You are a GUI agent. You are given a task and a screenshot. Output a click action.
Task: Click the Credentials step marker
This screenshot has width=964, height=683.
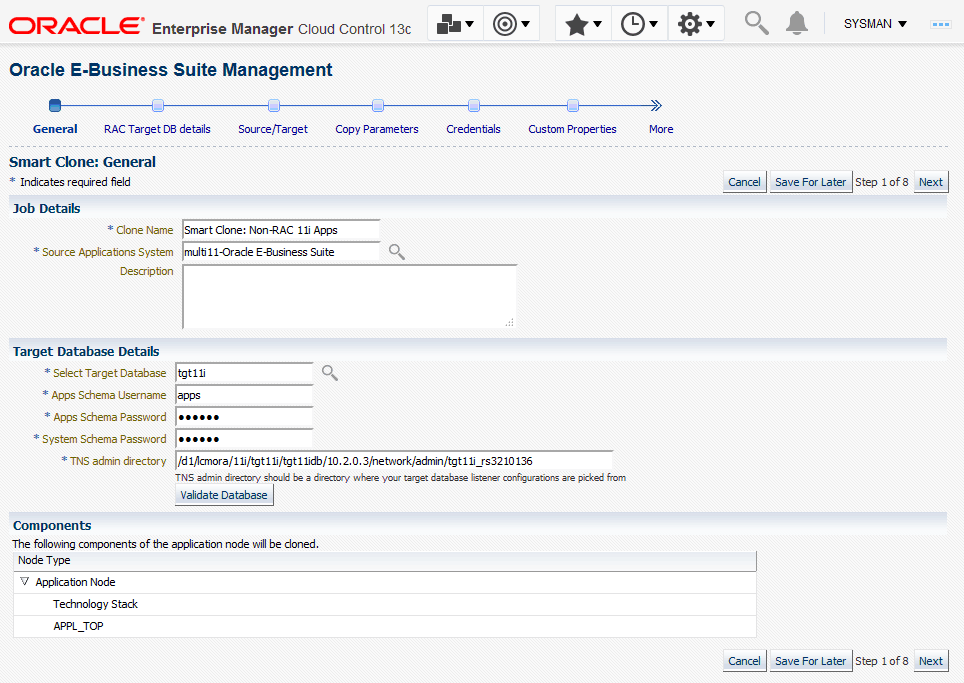pyautogui.click(x=473, y=106)
